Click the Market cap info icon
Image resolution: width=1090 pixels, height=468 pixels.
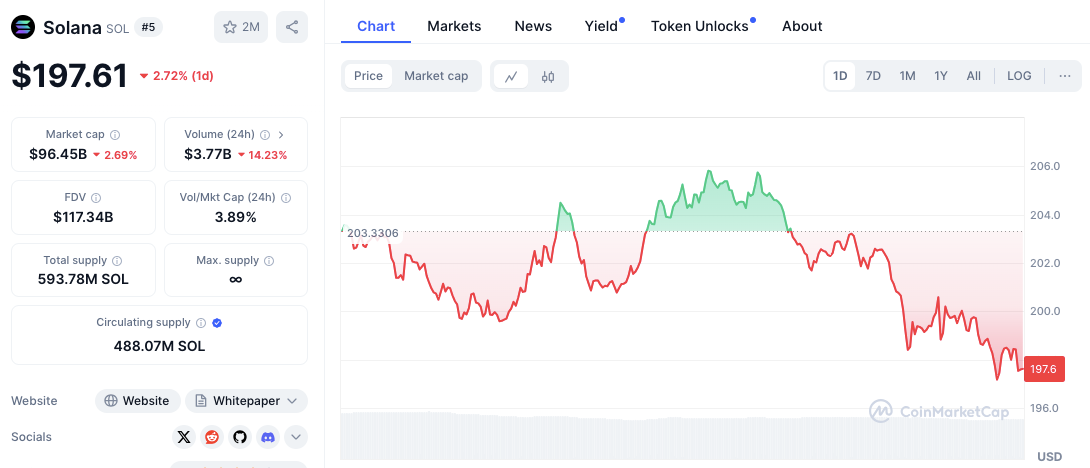point(115,135)
